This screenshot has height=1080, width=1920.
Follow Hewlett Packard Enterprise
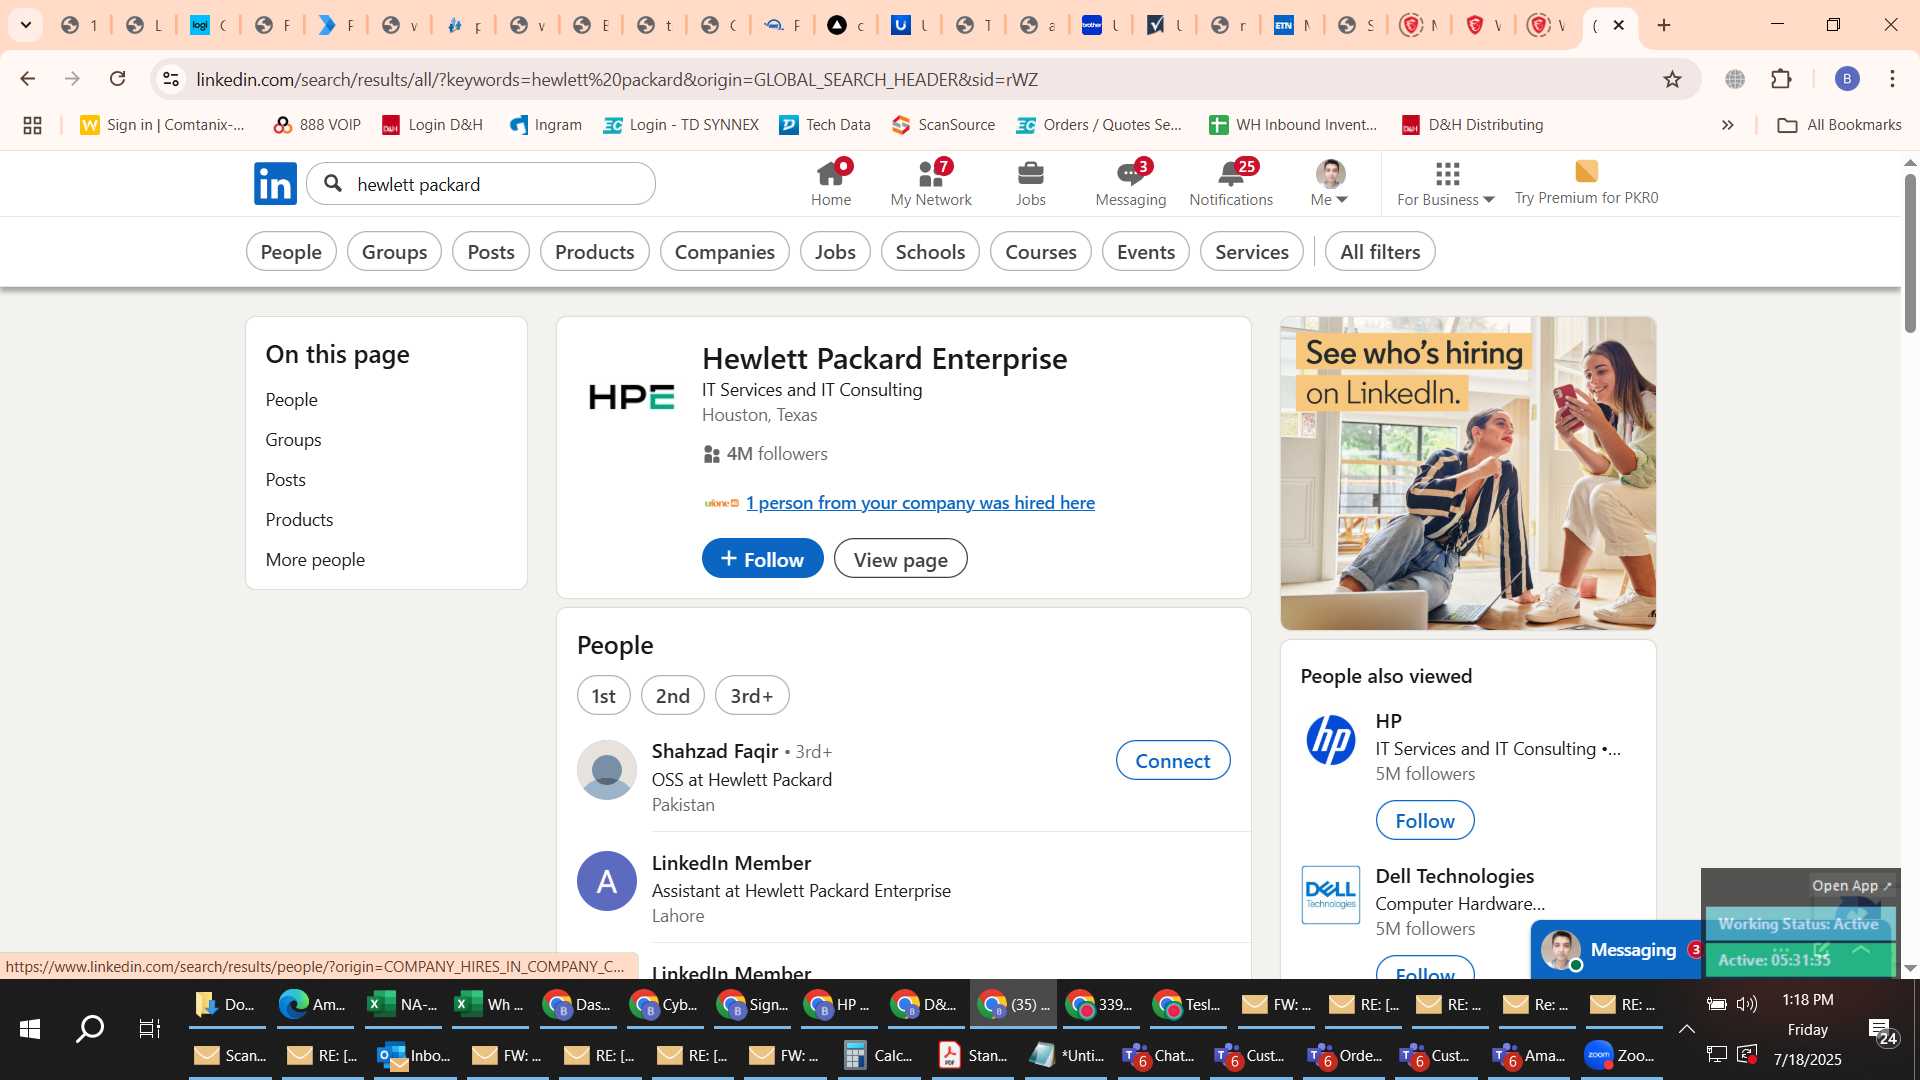(763, 558)
